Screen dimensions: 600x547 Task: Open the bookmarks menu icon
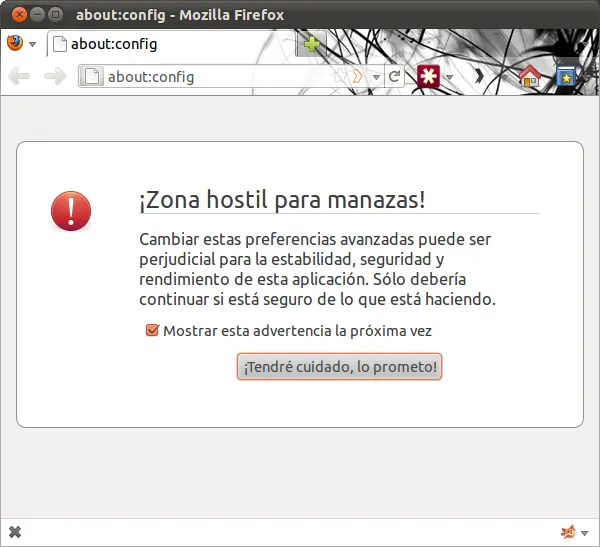(x=566, y=75)
